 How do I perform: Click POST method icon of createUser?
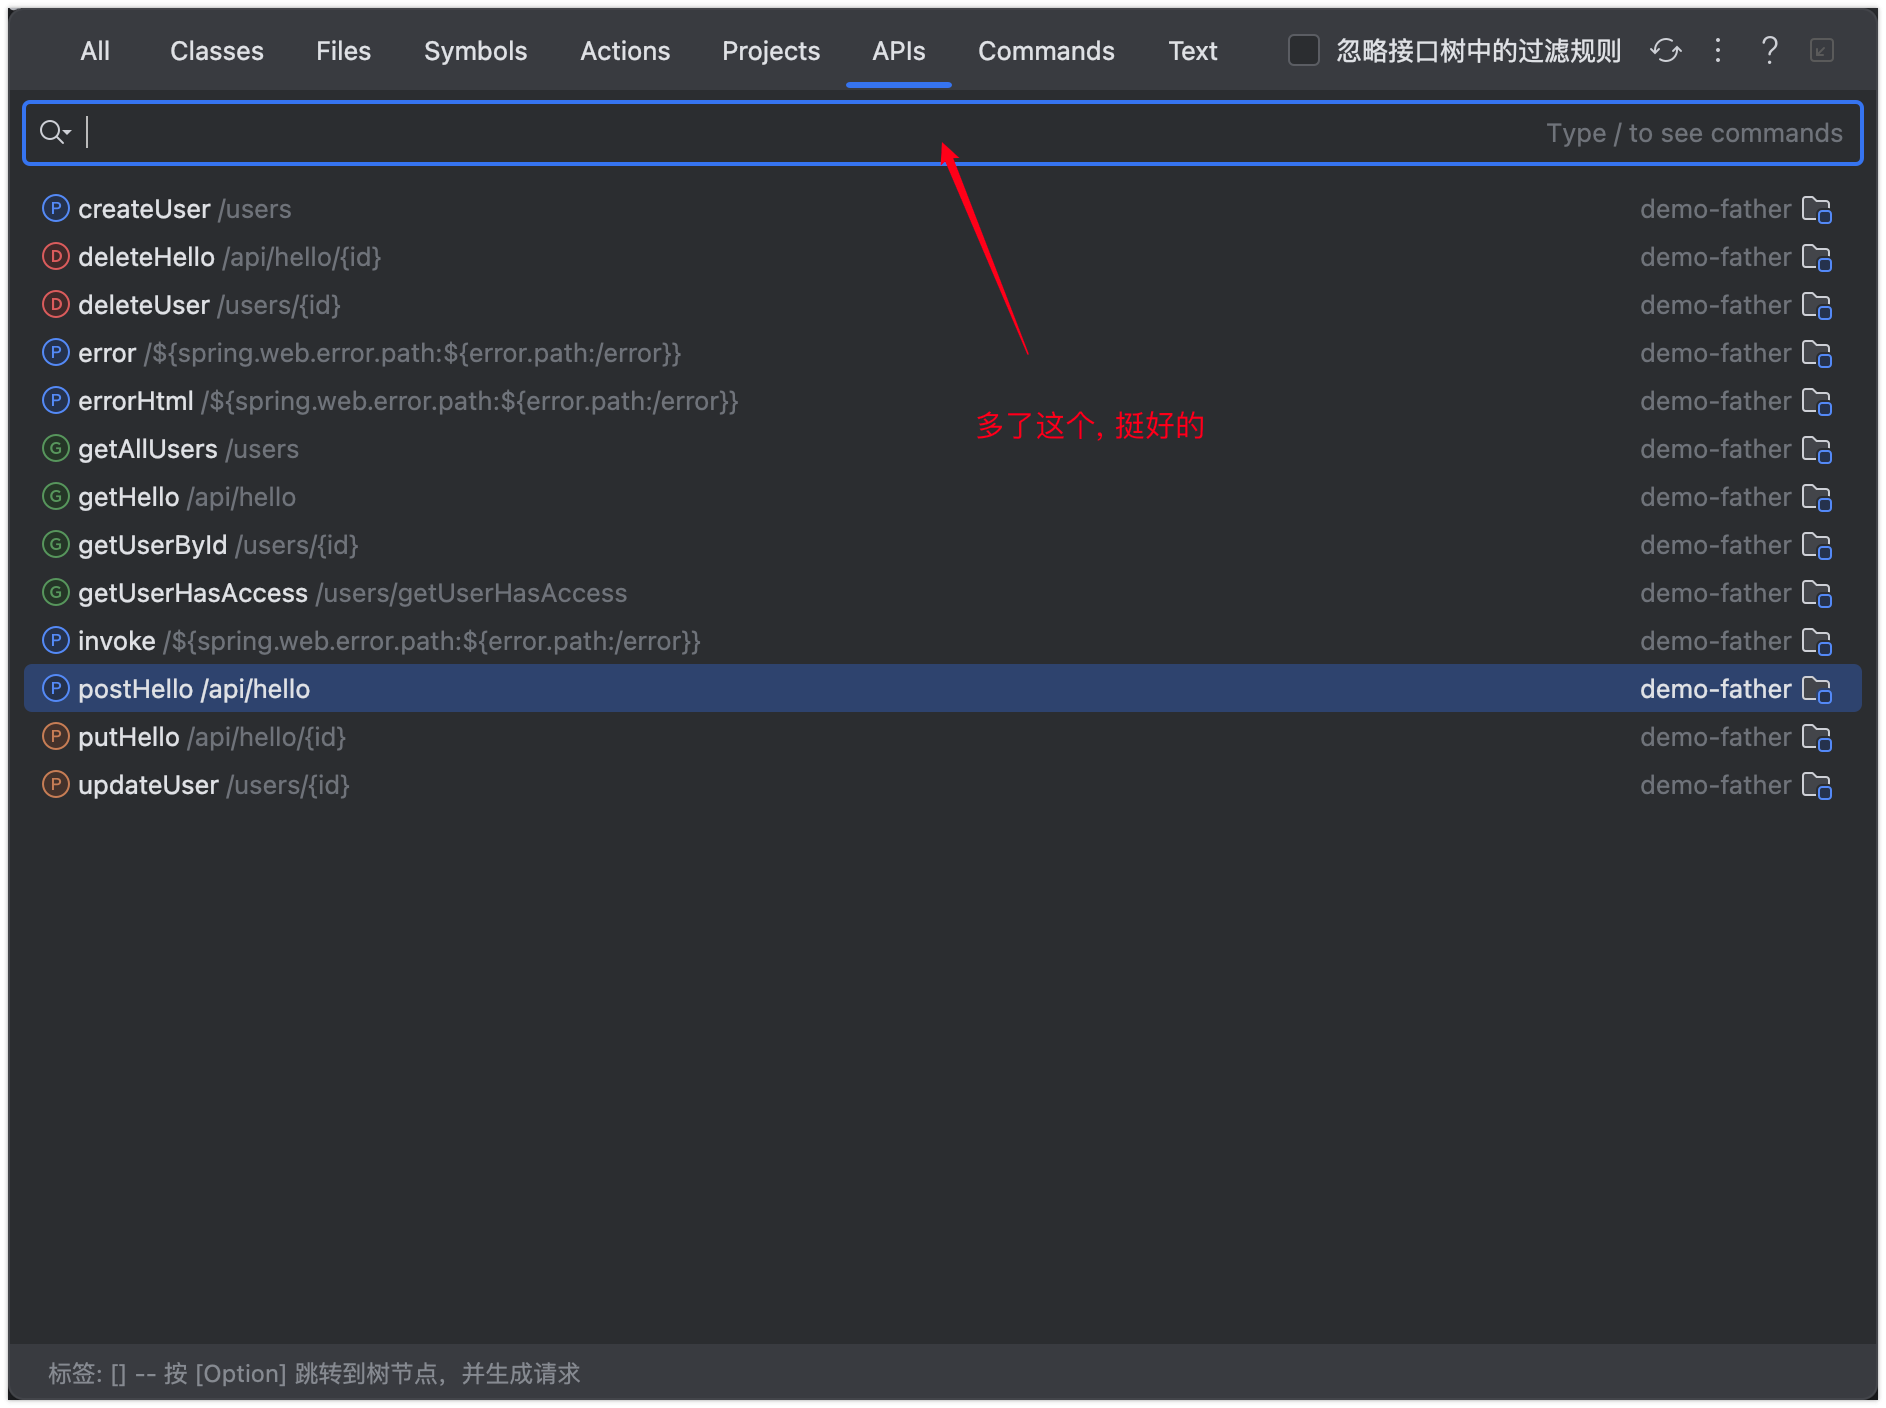56,208
